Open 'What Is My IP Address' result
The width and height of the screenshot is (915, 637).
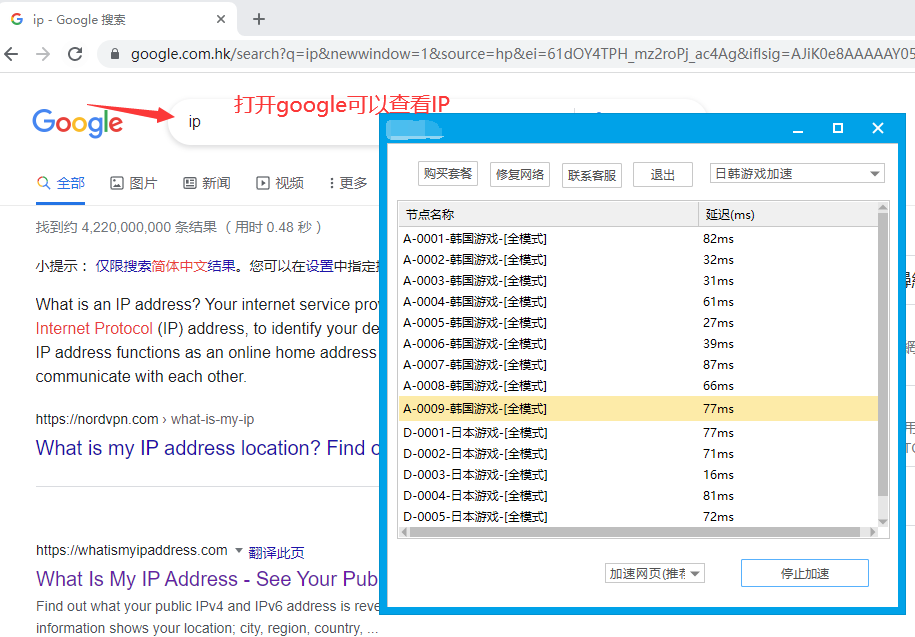[207, 579]
